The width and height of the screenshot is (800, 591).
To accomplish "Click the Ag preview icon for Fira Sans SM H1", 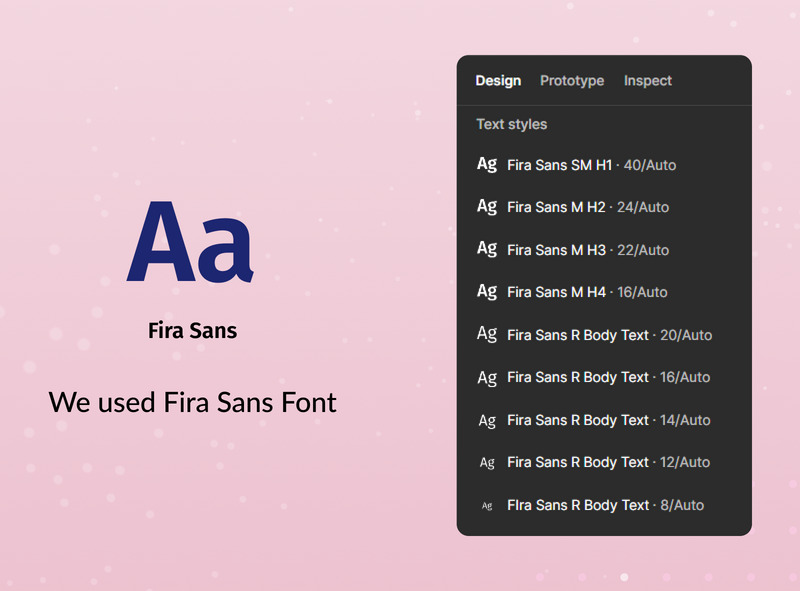I will [x=487, y=164].
